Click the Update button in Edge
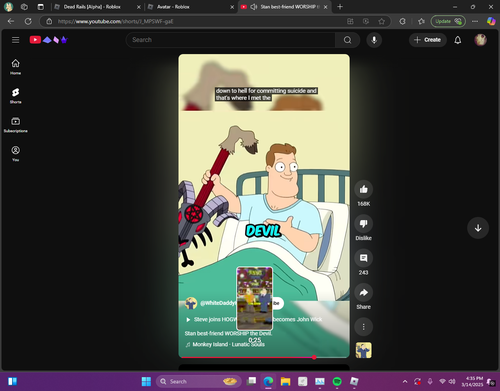The height and width of the screenshot is (391, 500). (448, 21)
